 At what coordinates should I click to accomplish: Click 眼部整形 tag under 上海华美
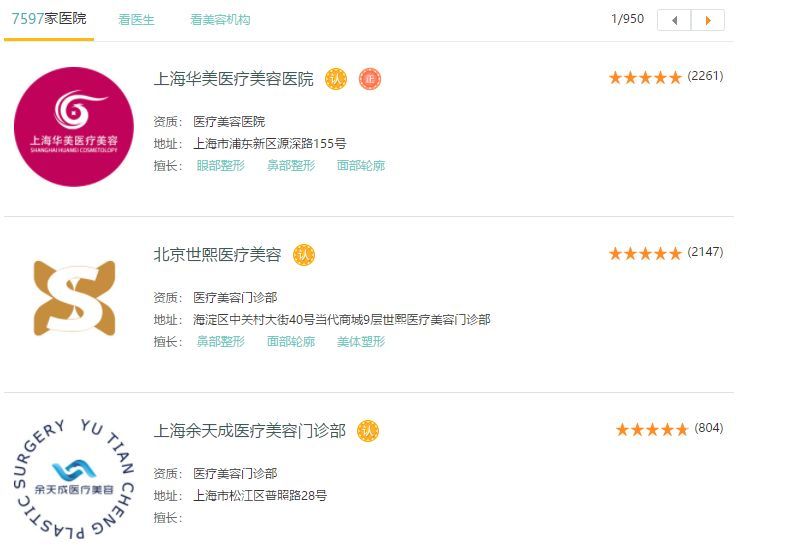[221, 165]
